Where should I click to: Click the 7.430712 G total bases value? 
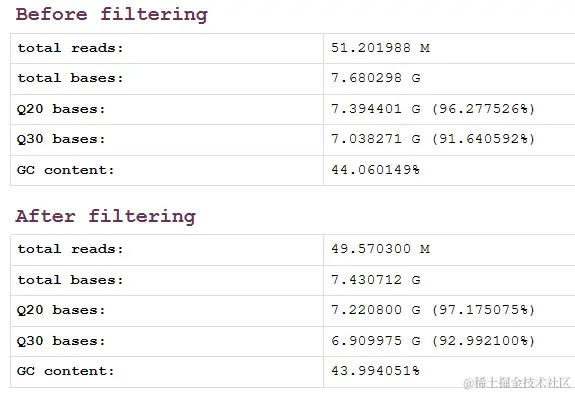pos(376,280)
